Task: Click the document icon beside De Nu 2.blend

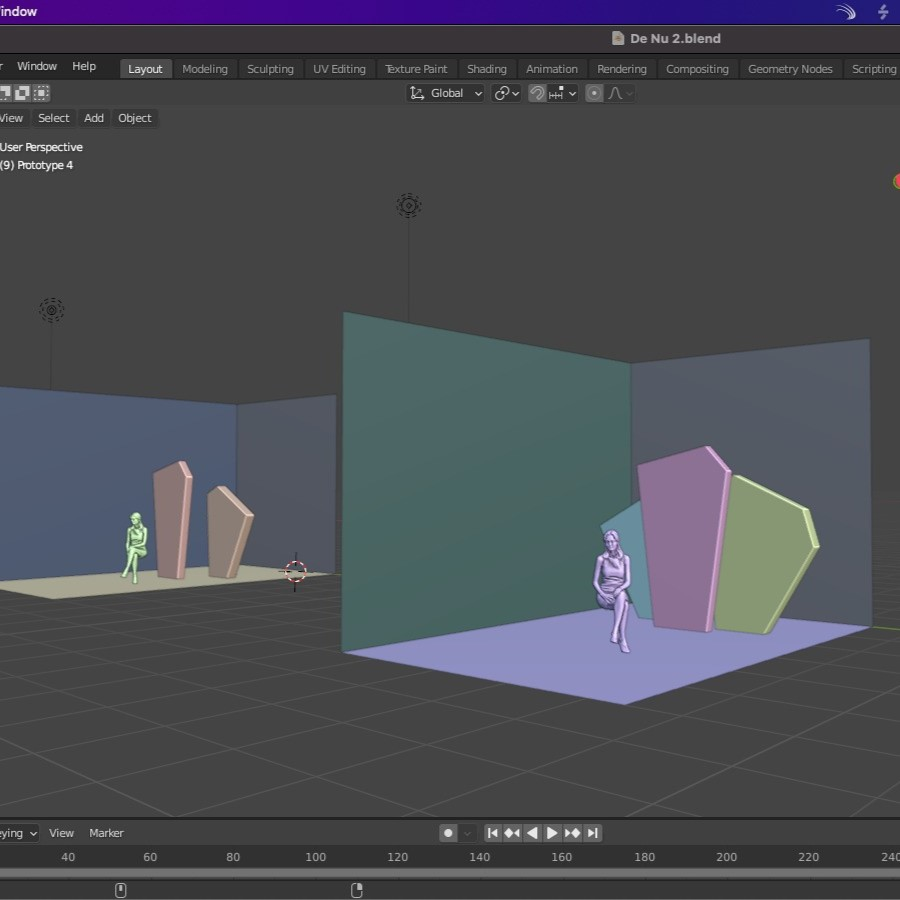Action: [618, 39]
